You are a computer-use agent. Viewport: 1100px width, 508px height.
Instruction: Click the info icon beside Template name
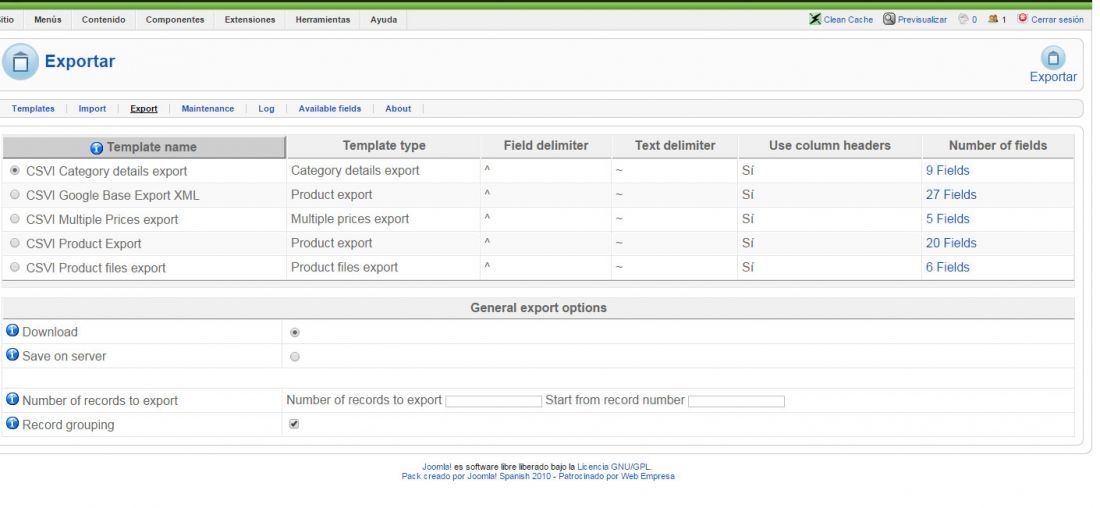click(97, 148)
